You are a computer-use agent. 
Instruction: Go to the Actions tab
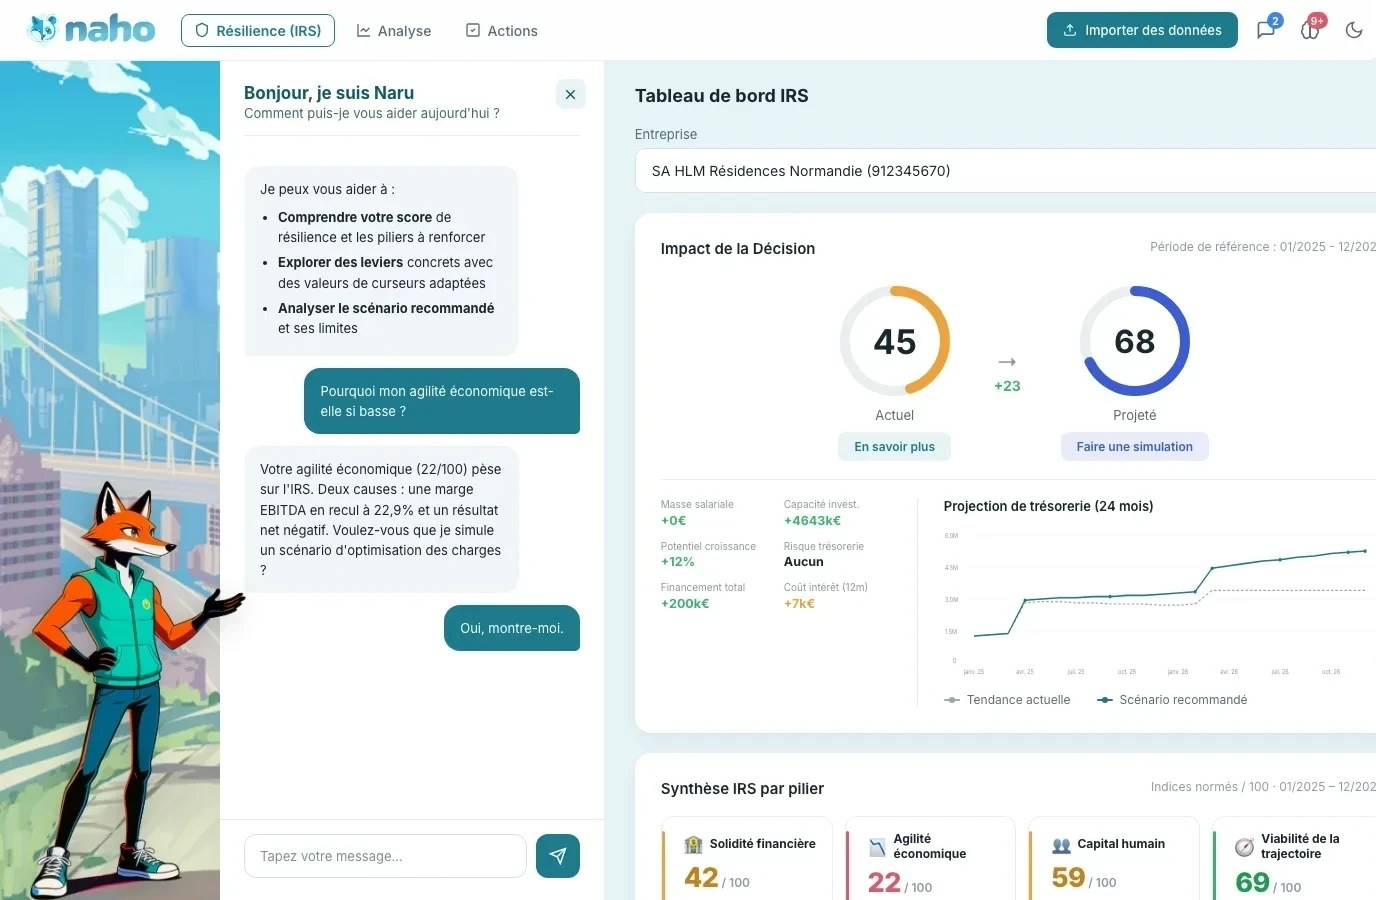[502, 30]
